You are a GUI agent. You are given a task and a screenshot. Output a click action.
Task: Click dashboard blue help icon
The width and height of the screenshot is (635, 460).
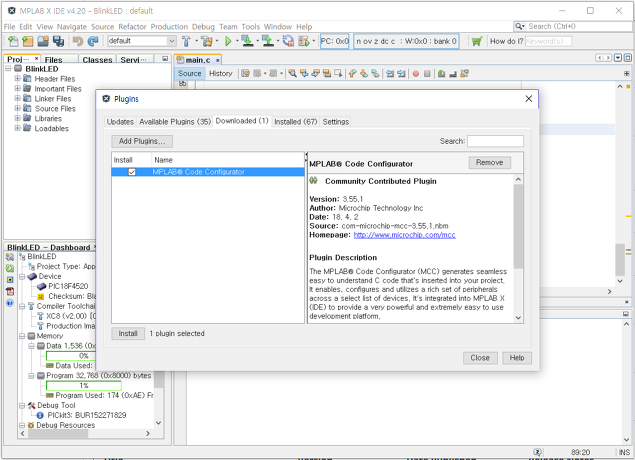pyautogui.click(x=10, y=302)
